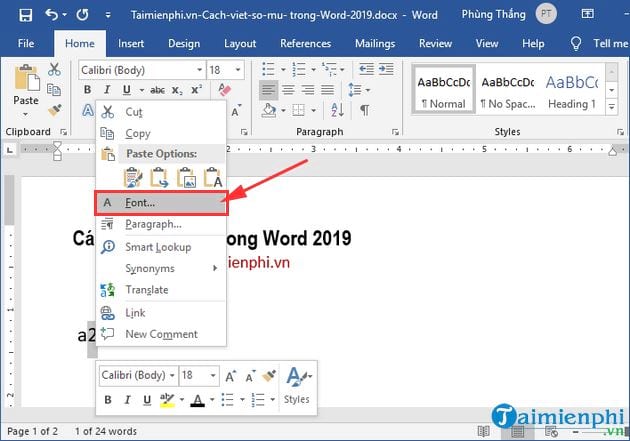Undo the last action in title bar
630x441 pixels.
(x=52, y=15)
